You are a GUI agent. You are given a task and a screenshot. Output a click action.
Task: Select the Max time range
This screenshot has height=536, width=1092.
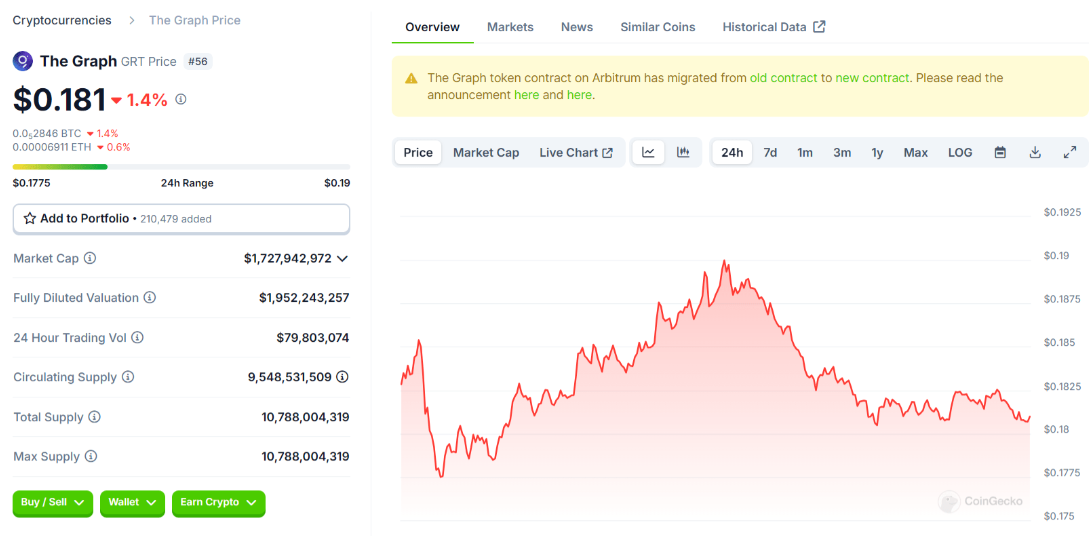tap(916, 152)
